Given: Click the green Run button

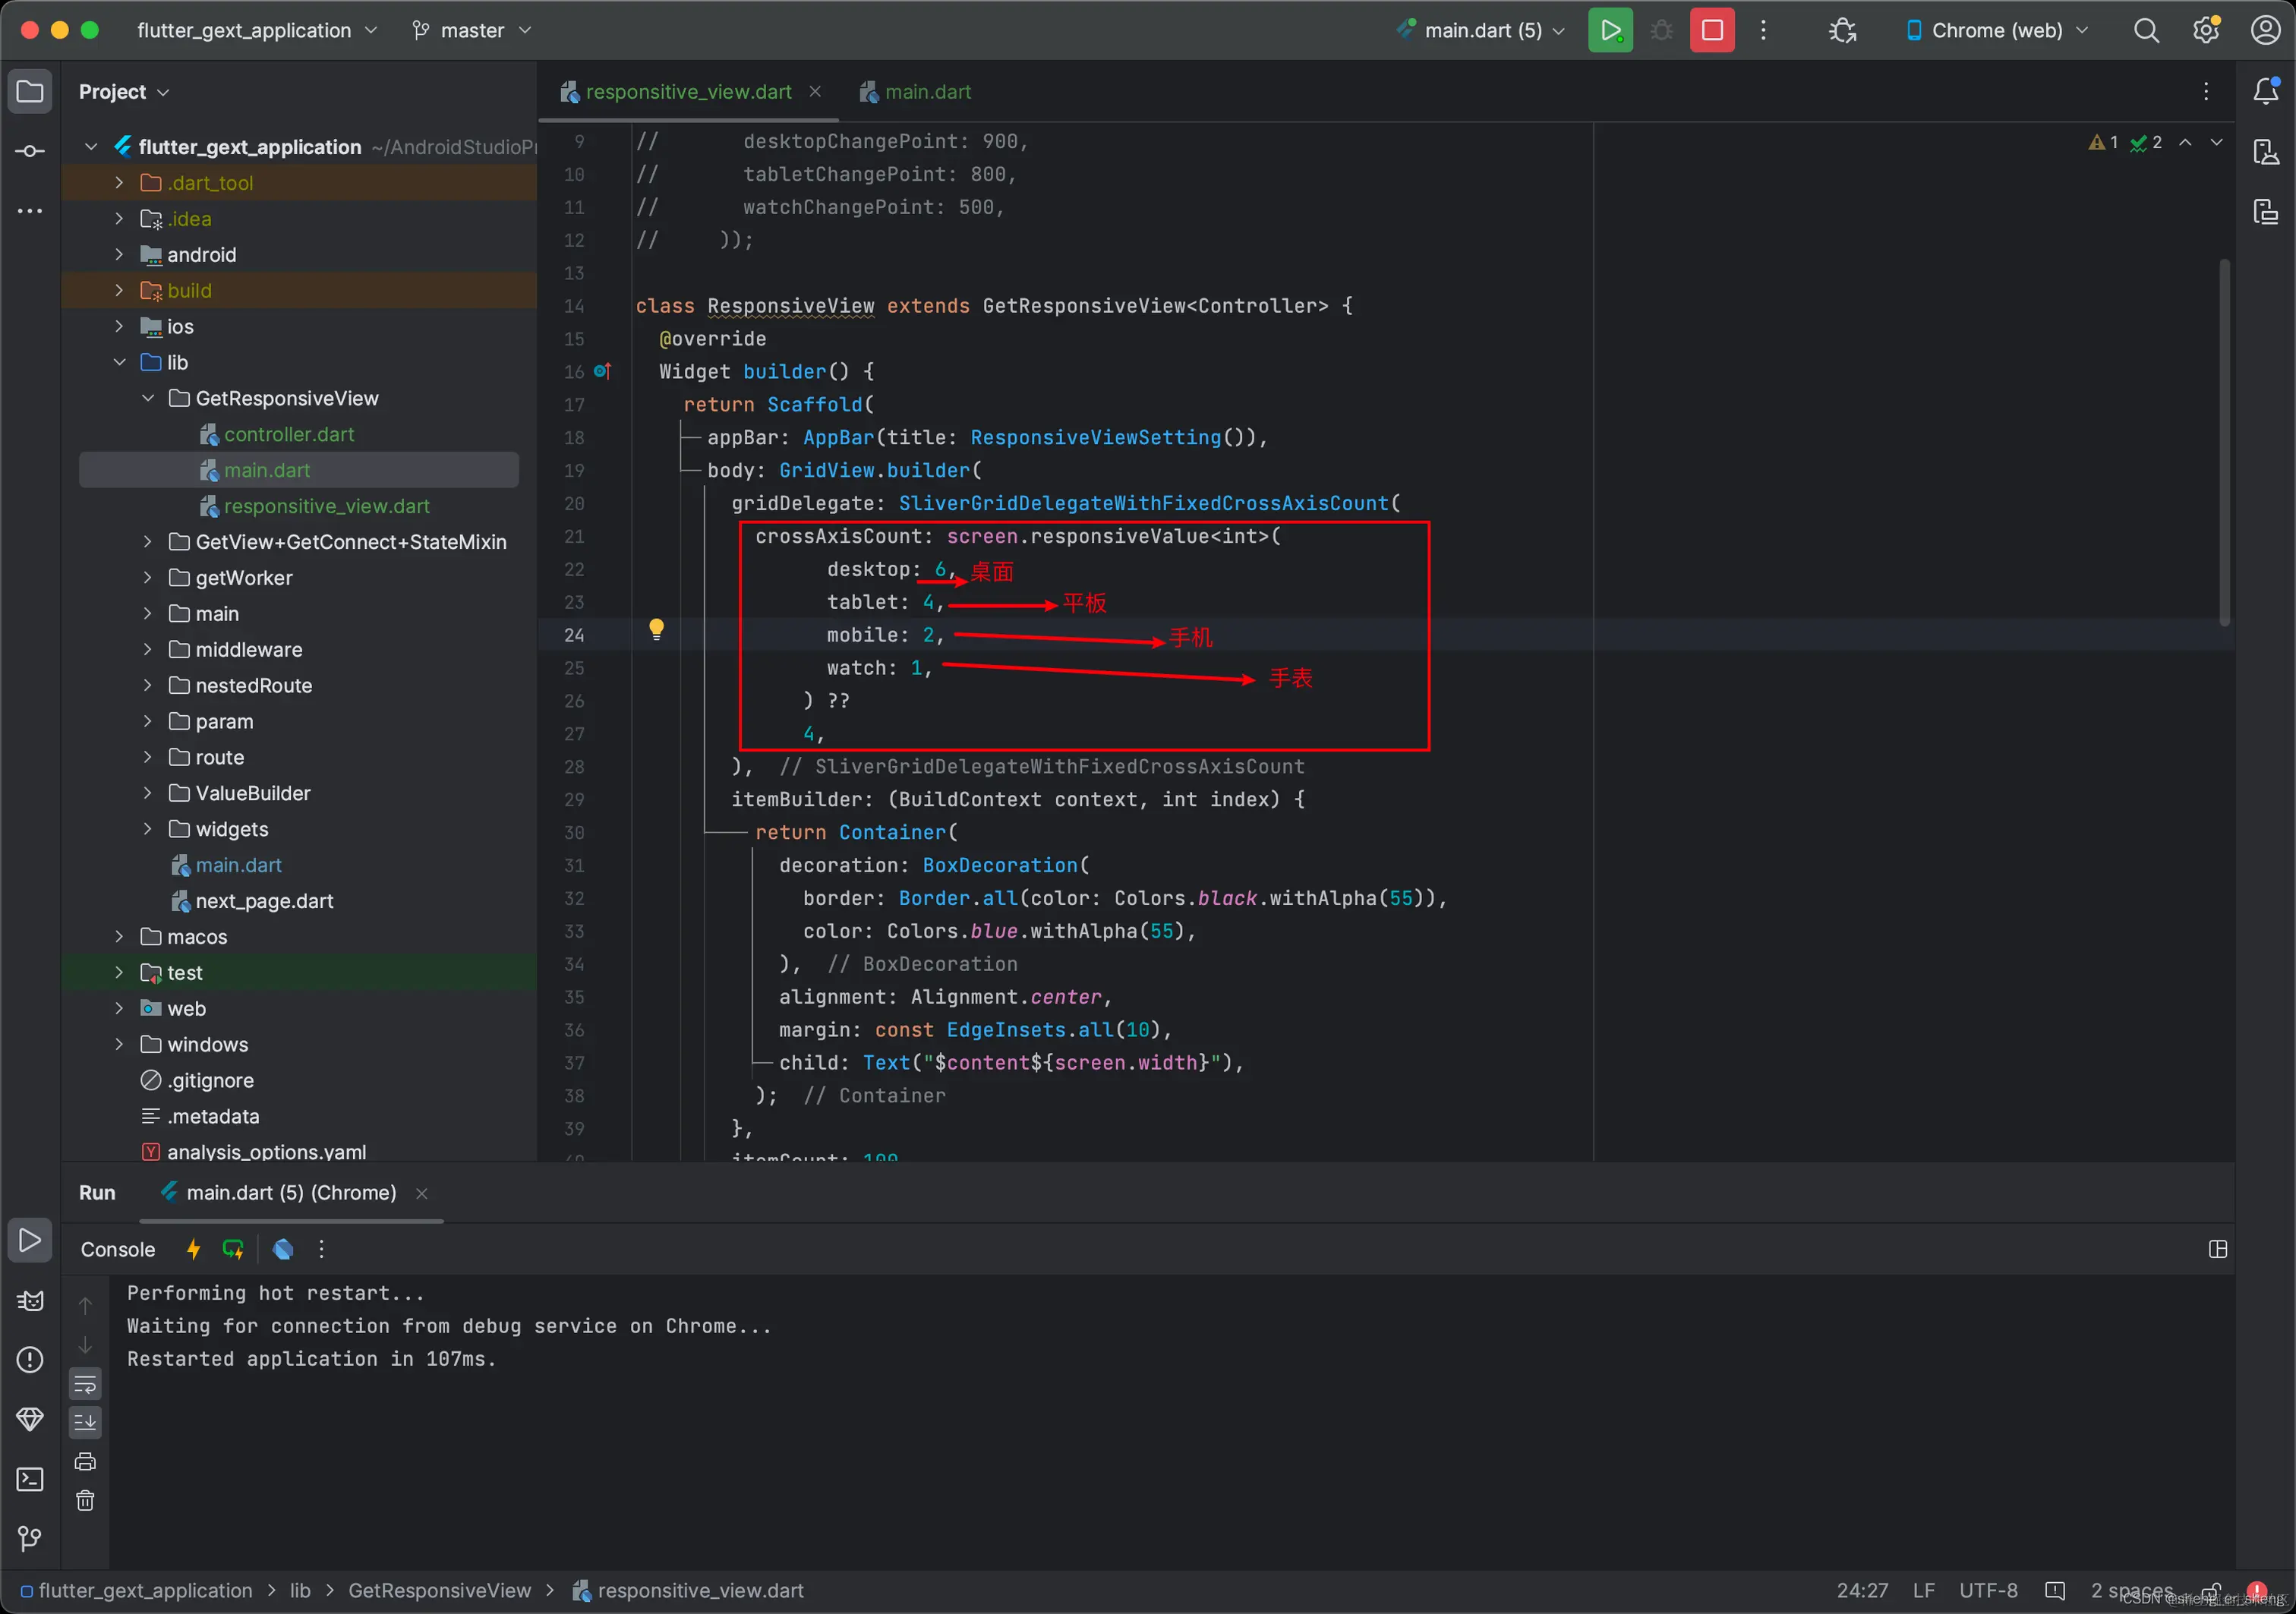Looking at the screenshot, I should click(1610, 30).
